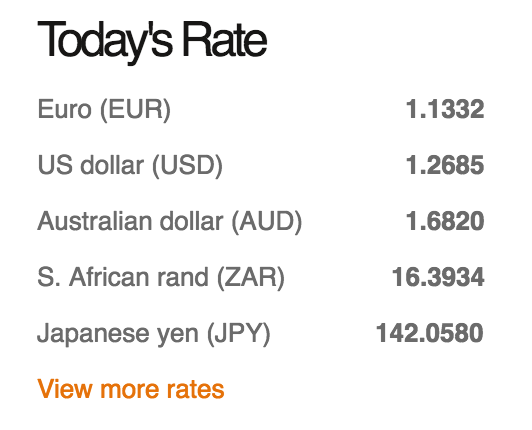532x430 pixels.
Task: Click the US dollar rate 1.2685
Action: (445, 165)
